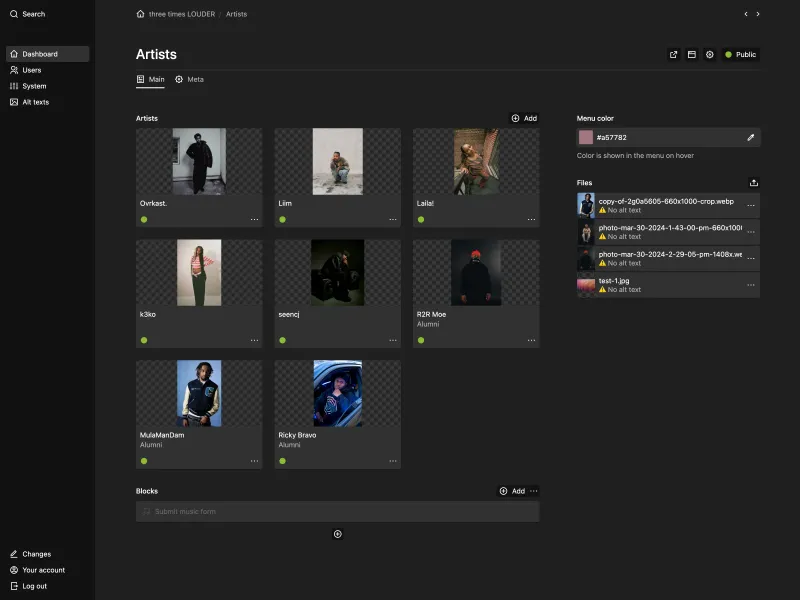Click the #a57782 menu color swatch
Screen dimensions: 800x600
(585, 137)
